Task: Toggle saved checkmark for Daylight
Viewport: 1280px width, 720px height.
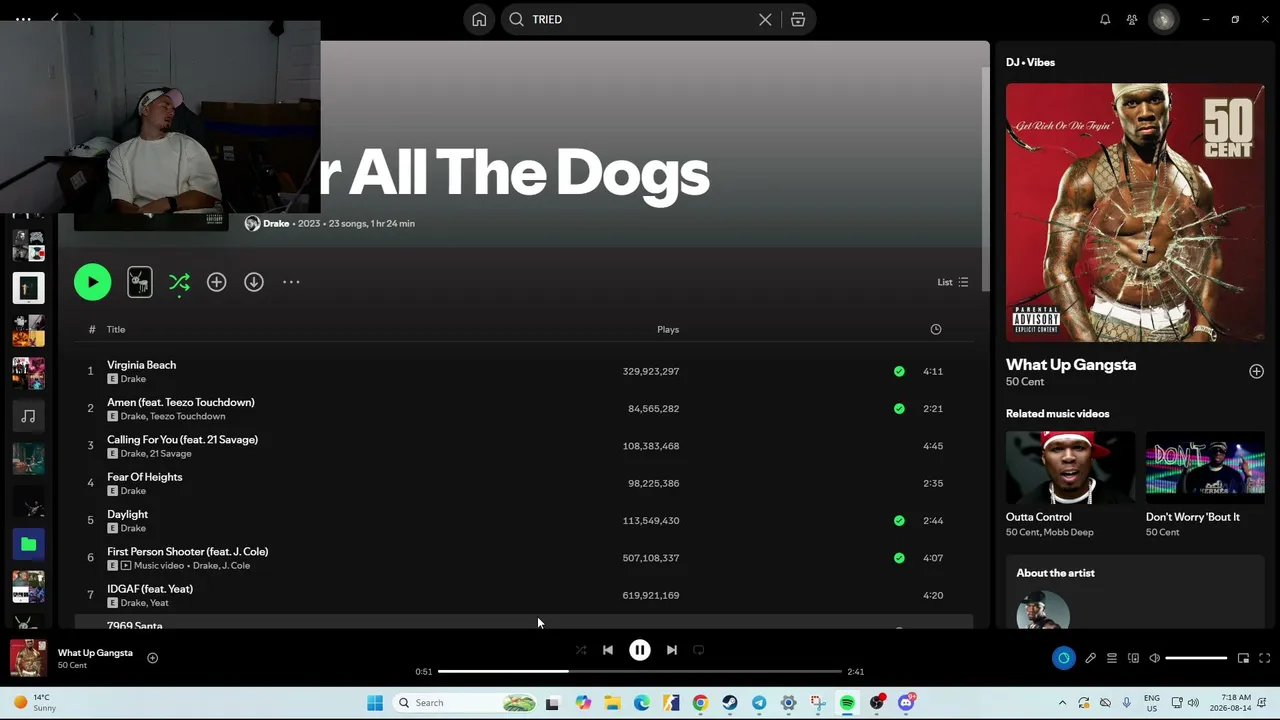Action: click(899, 520)
